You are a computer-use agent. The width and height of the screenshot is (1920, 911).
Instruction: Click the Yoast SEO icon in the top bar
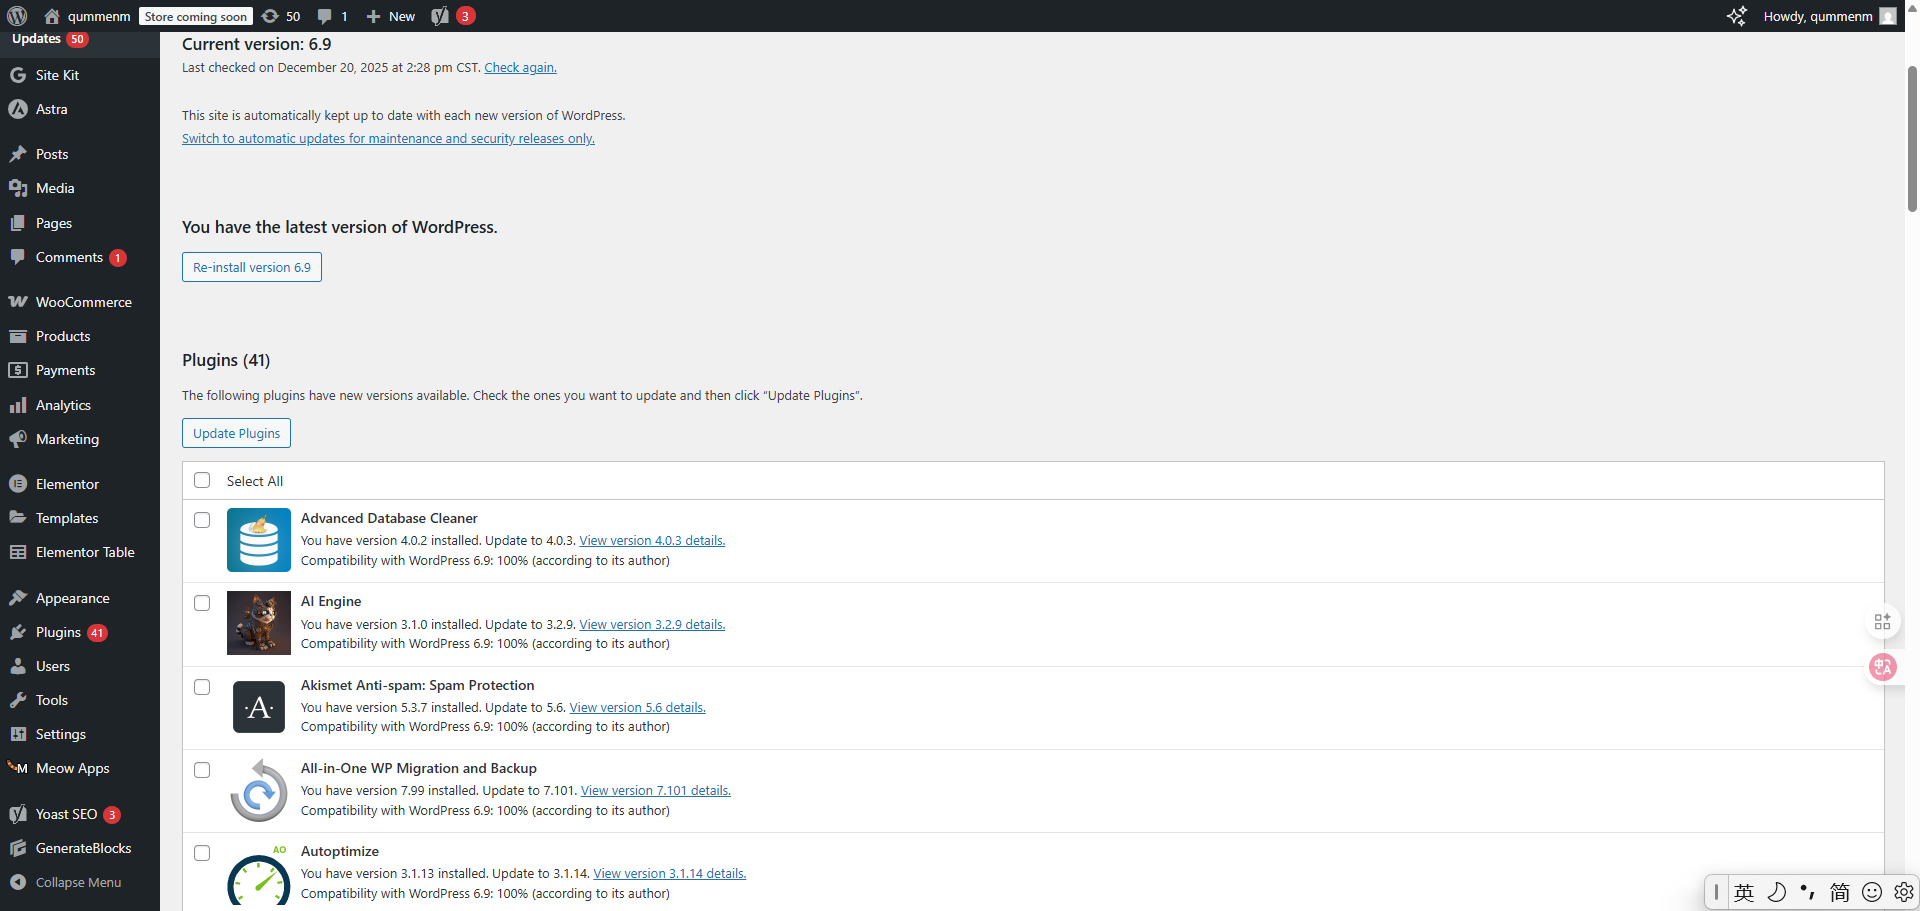440,16
